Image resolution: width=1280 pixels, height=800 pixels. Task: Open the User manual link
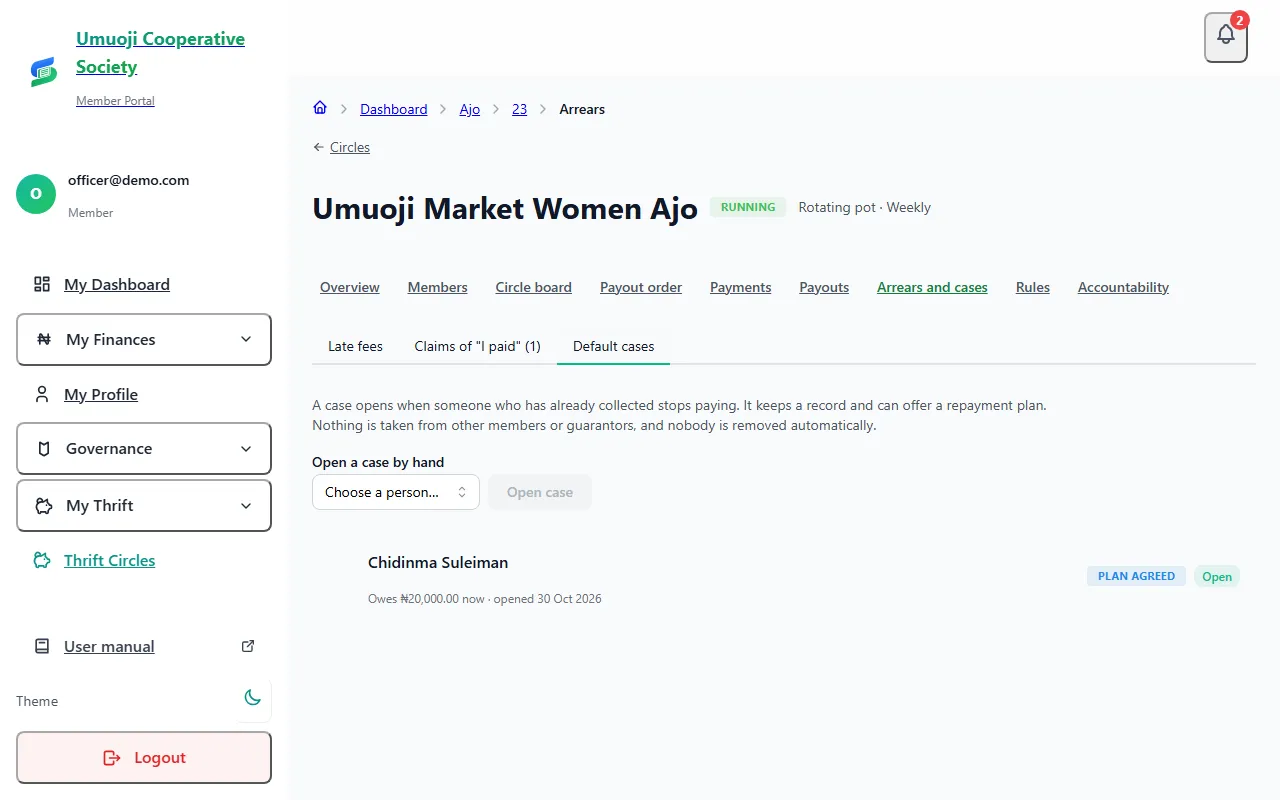(109, 646)
